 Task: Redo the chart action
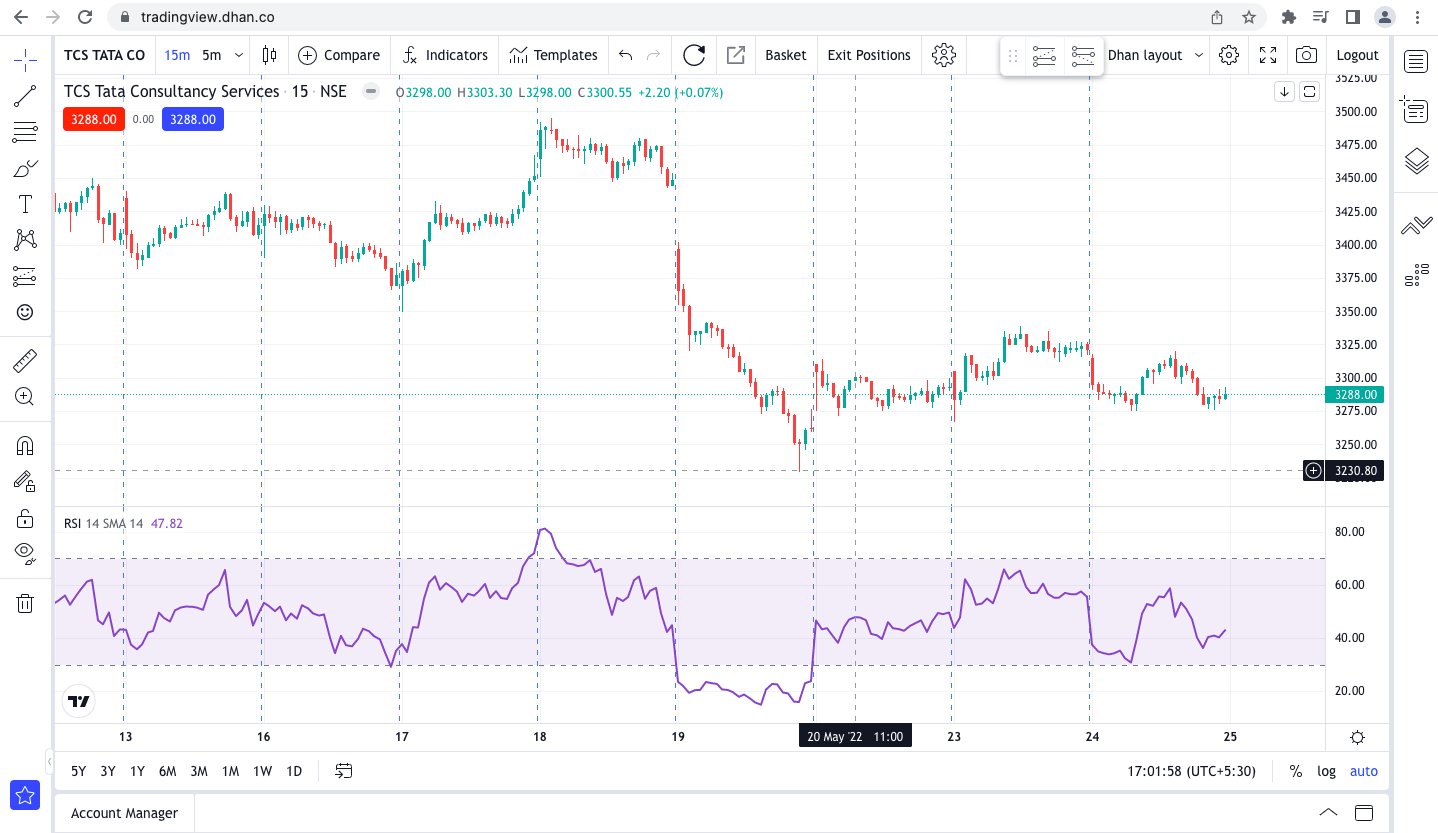pos(654,55)
